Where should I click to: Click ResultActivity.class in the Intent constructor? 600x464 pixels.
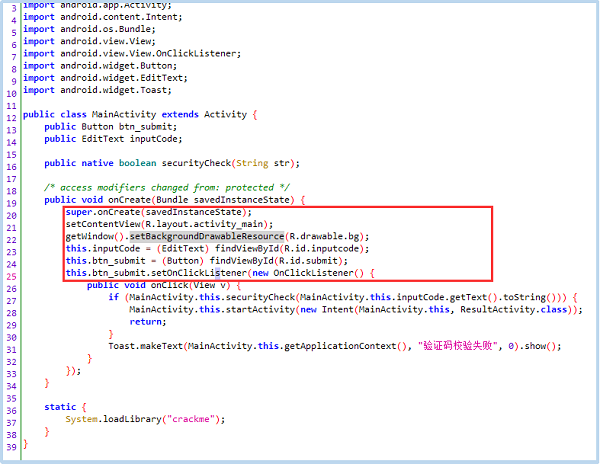(x=514, y=309)
